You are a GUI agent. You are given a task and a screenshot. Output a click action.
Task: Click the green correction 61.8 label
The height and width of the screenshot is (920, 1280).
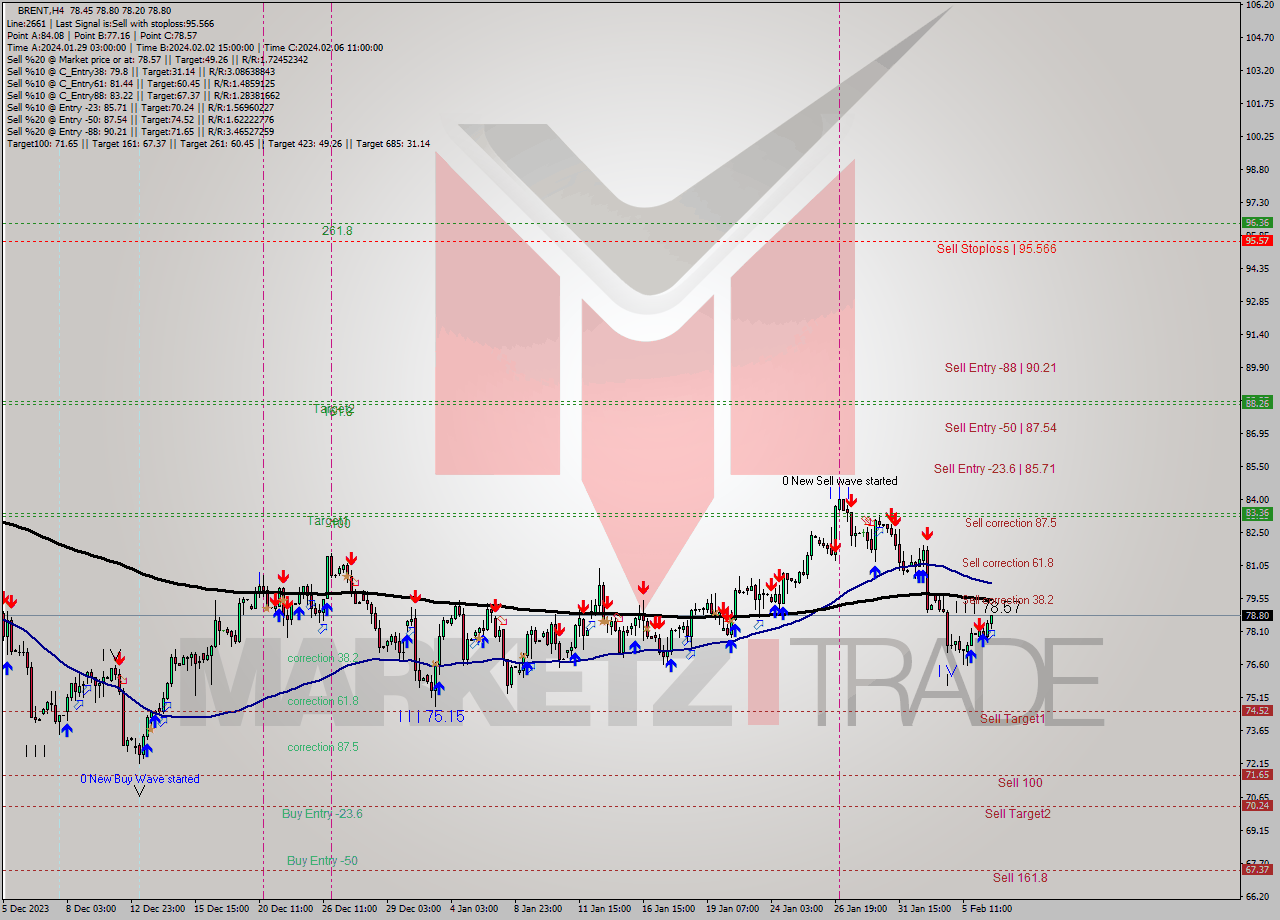(x=322, y=701)
